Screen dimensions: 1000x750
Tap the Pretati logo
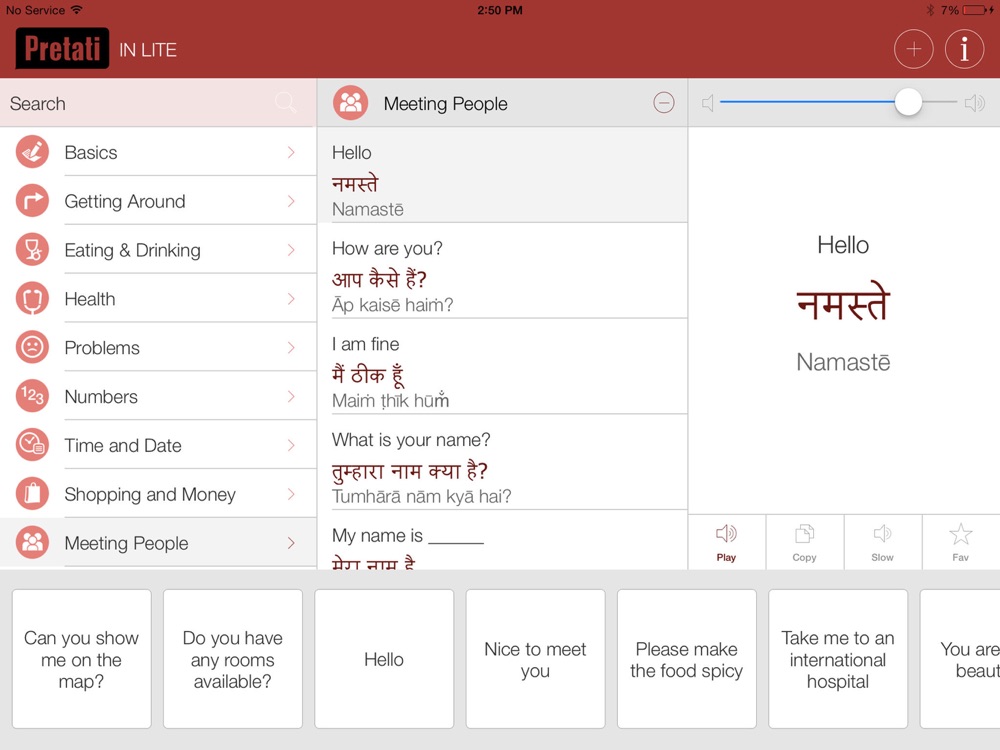tap(62, 48)
